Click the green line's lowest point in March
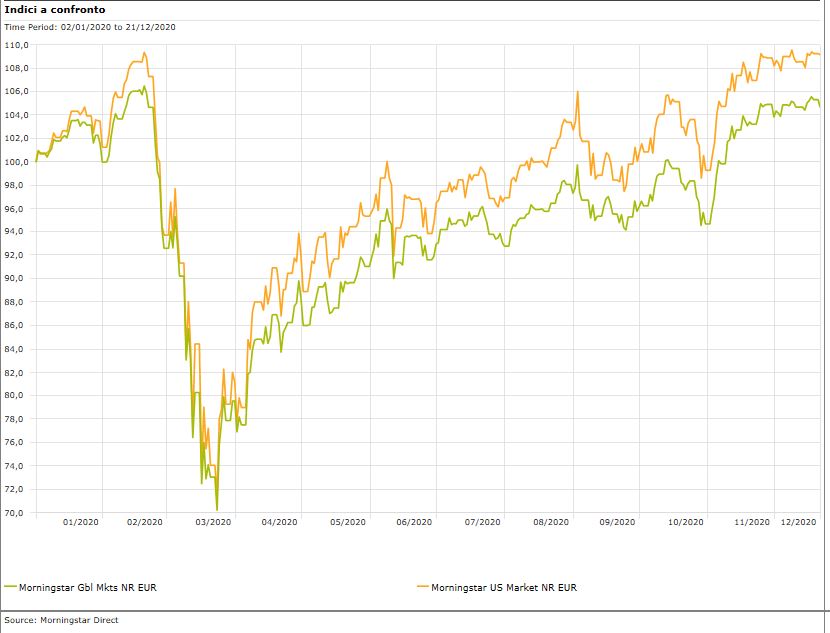 pos(217,510)
